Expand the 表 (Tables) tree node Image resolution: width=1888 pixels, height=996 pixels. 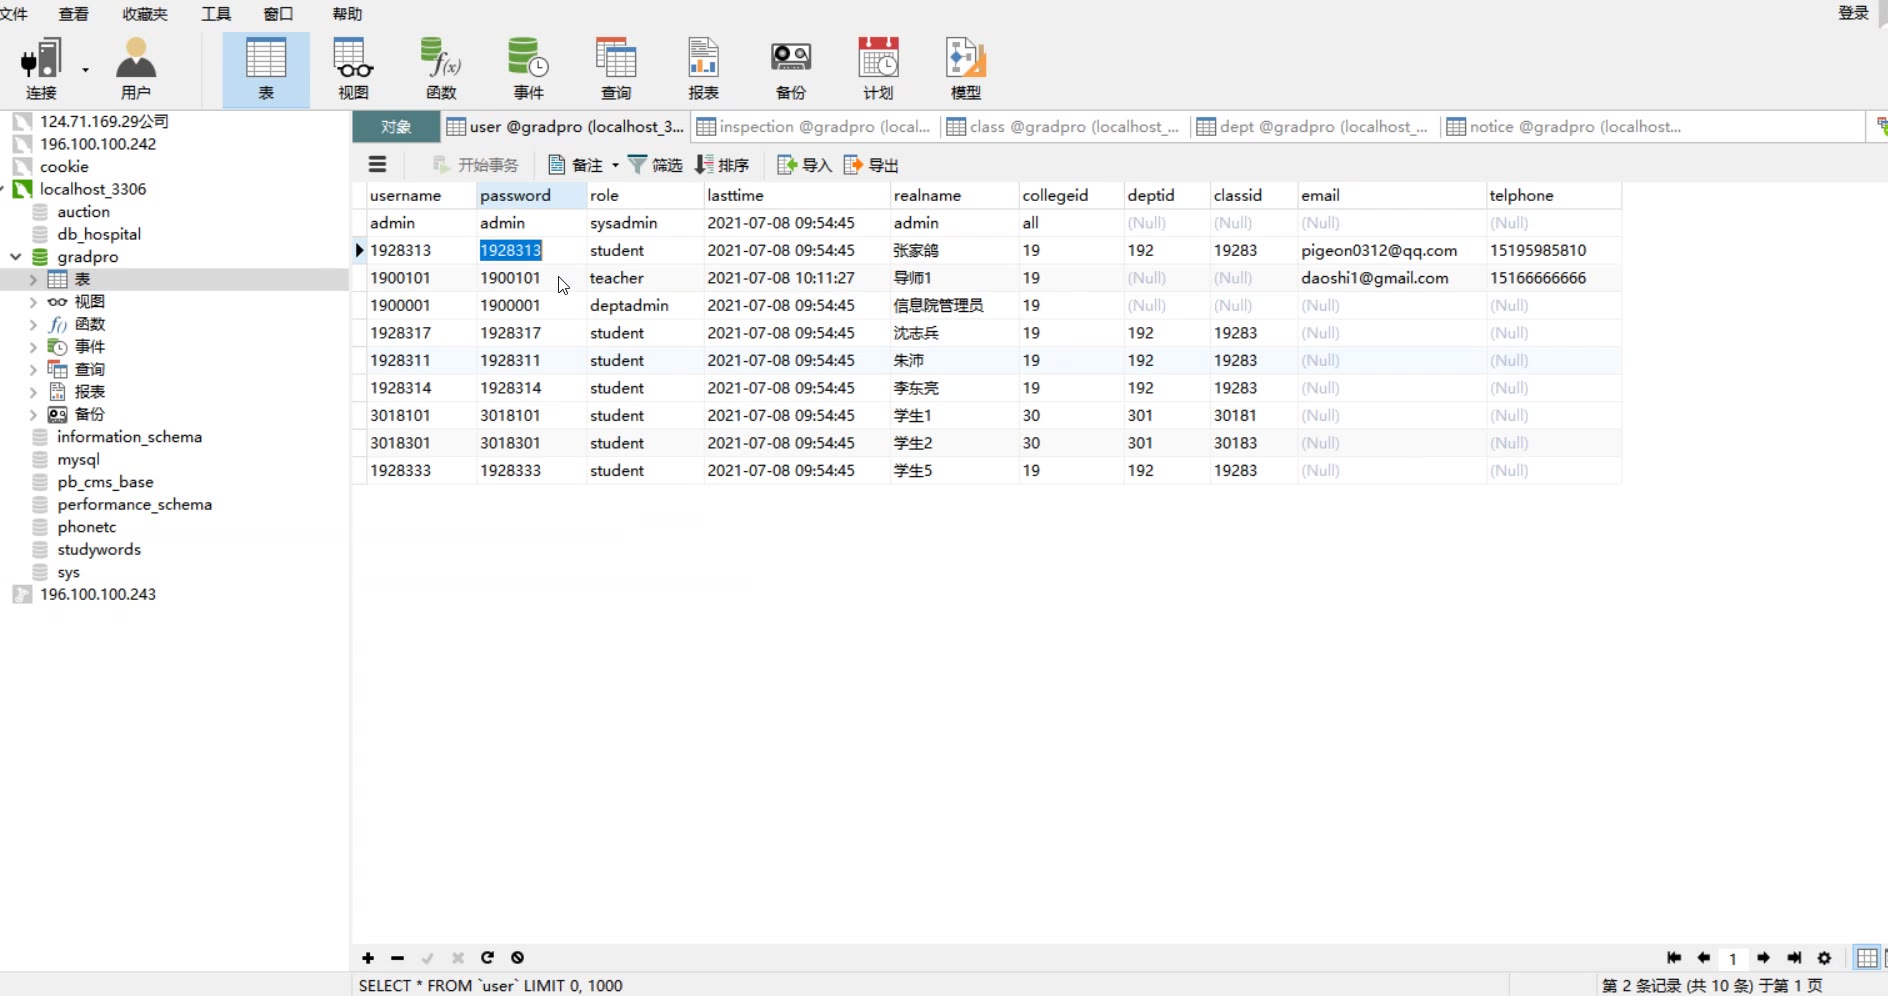click(33, 279)
